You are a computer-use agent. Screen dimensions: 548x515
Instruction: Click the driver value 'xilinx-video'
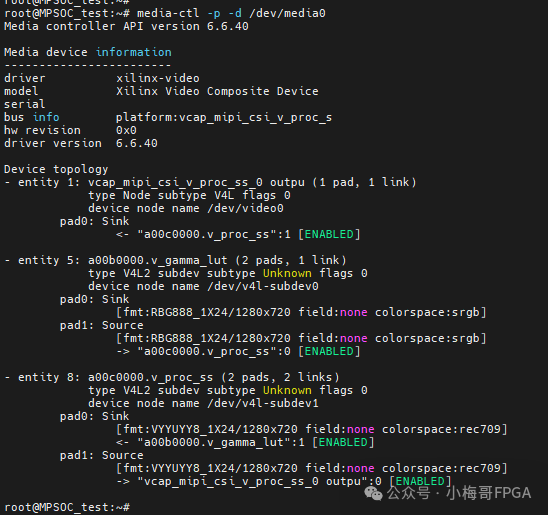coord(158,78)
